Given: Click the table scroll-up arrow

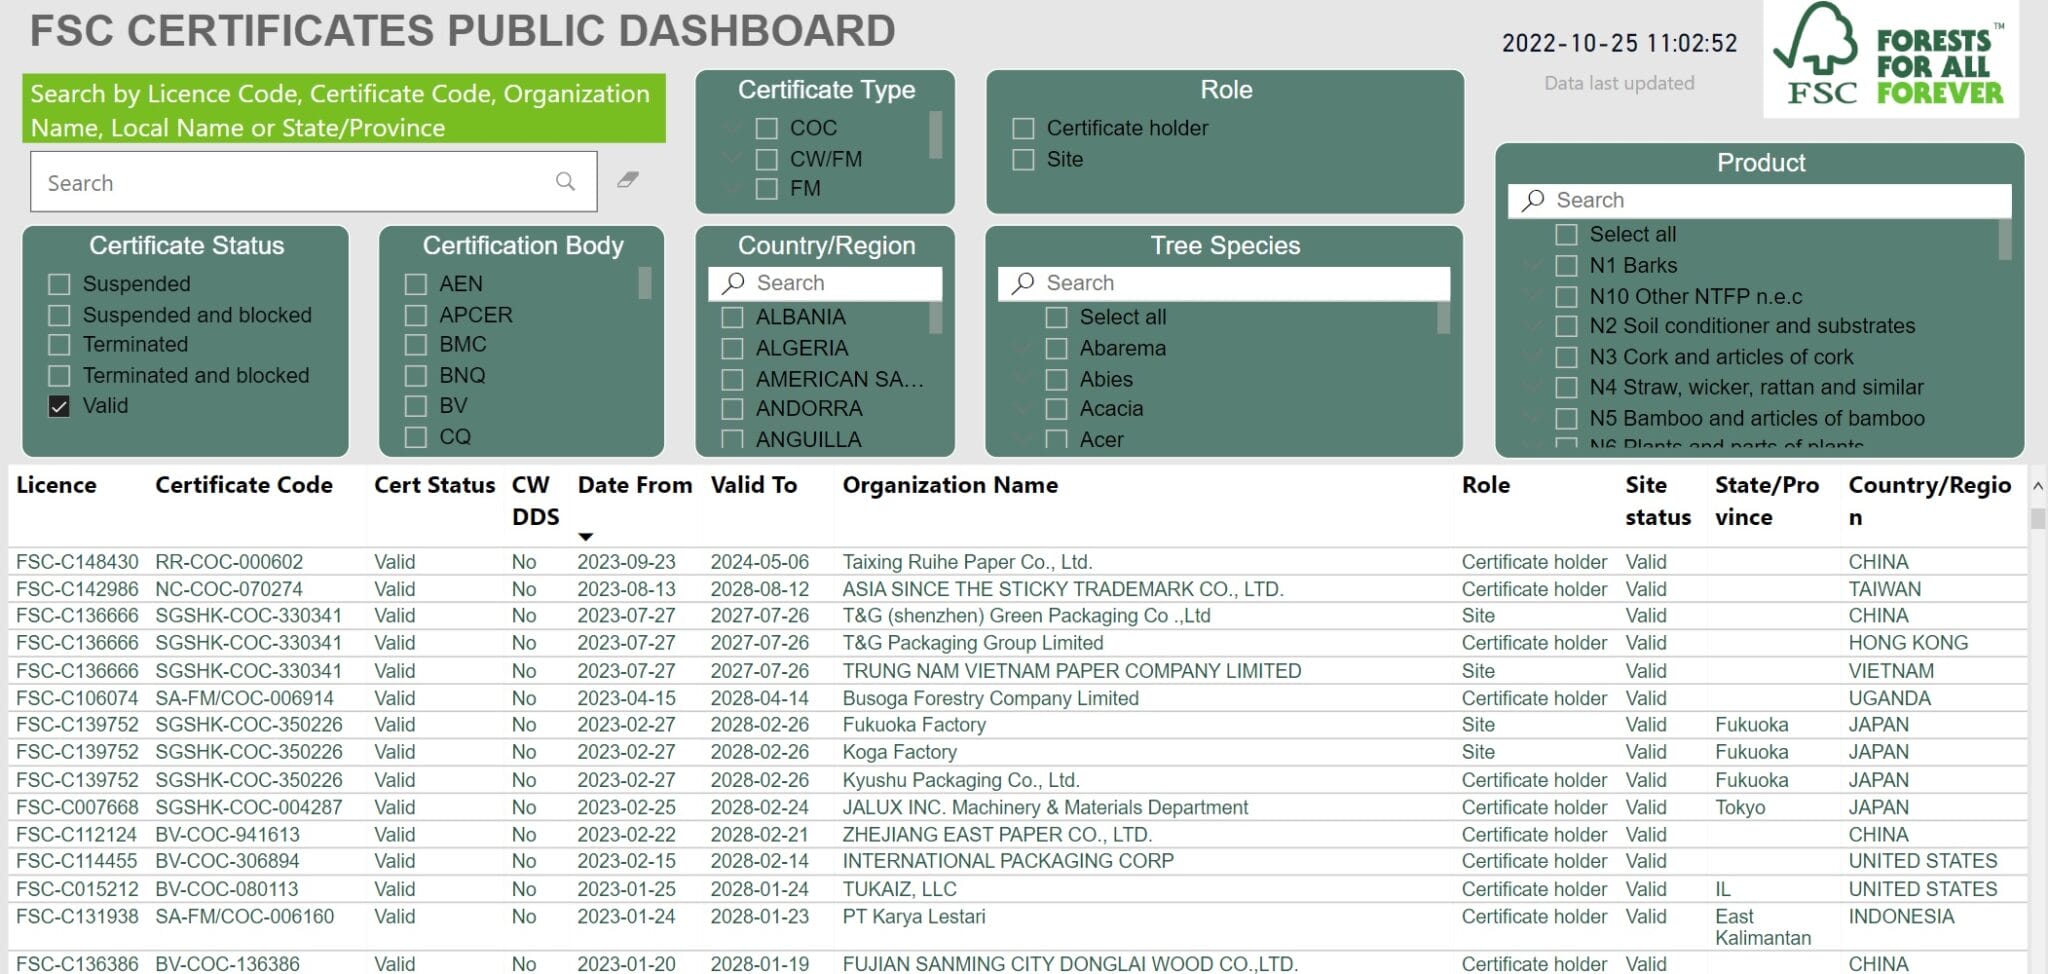Looking at the screenshot, I should tap(2037, 487).
